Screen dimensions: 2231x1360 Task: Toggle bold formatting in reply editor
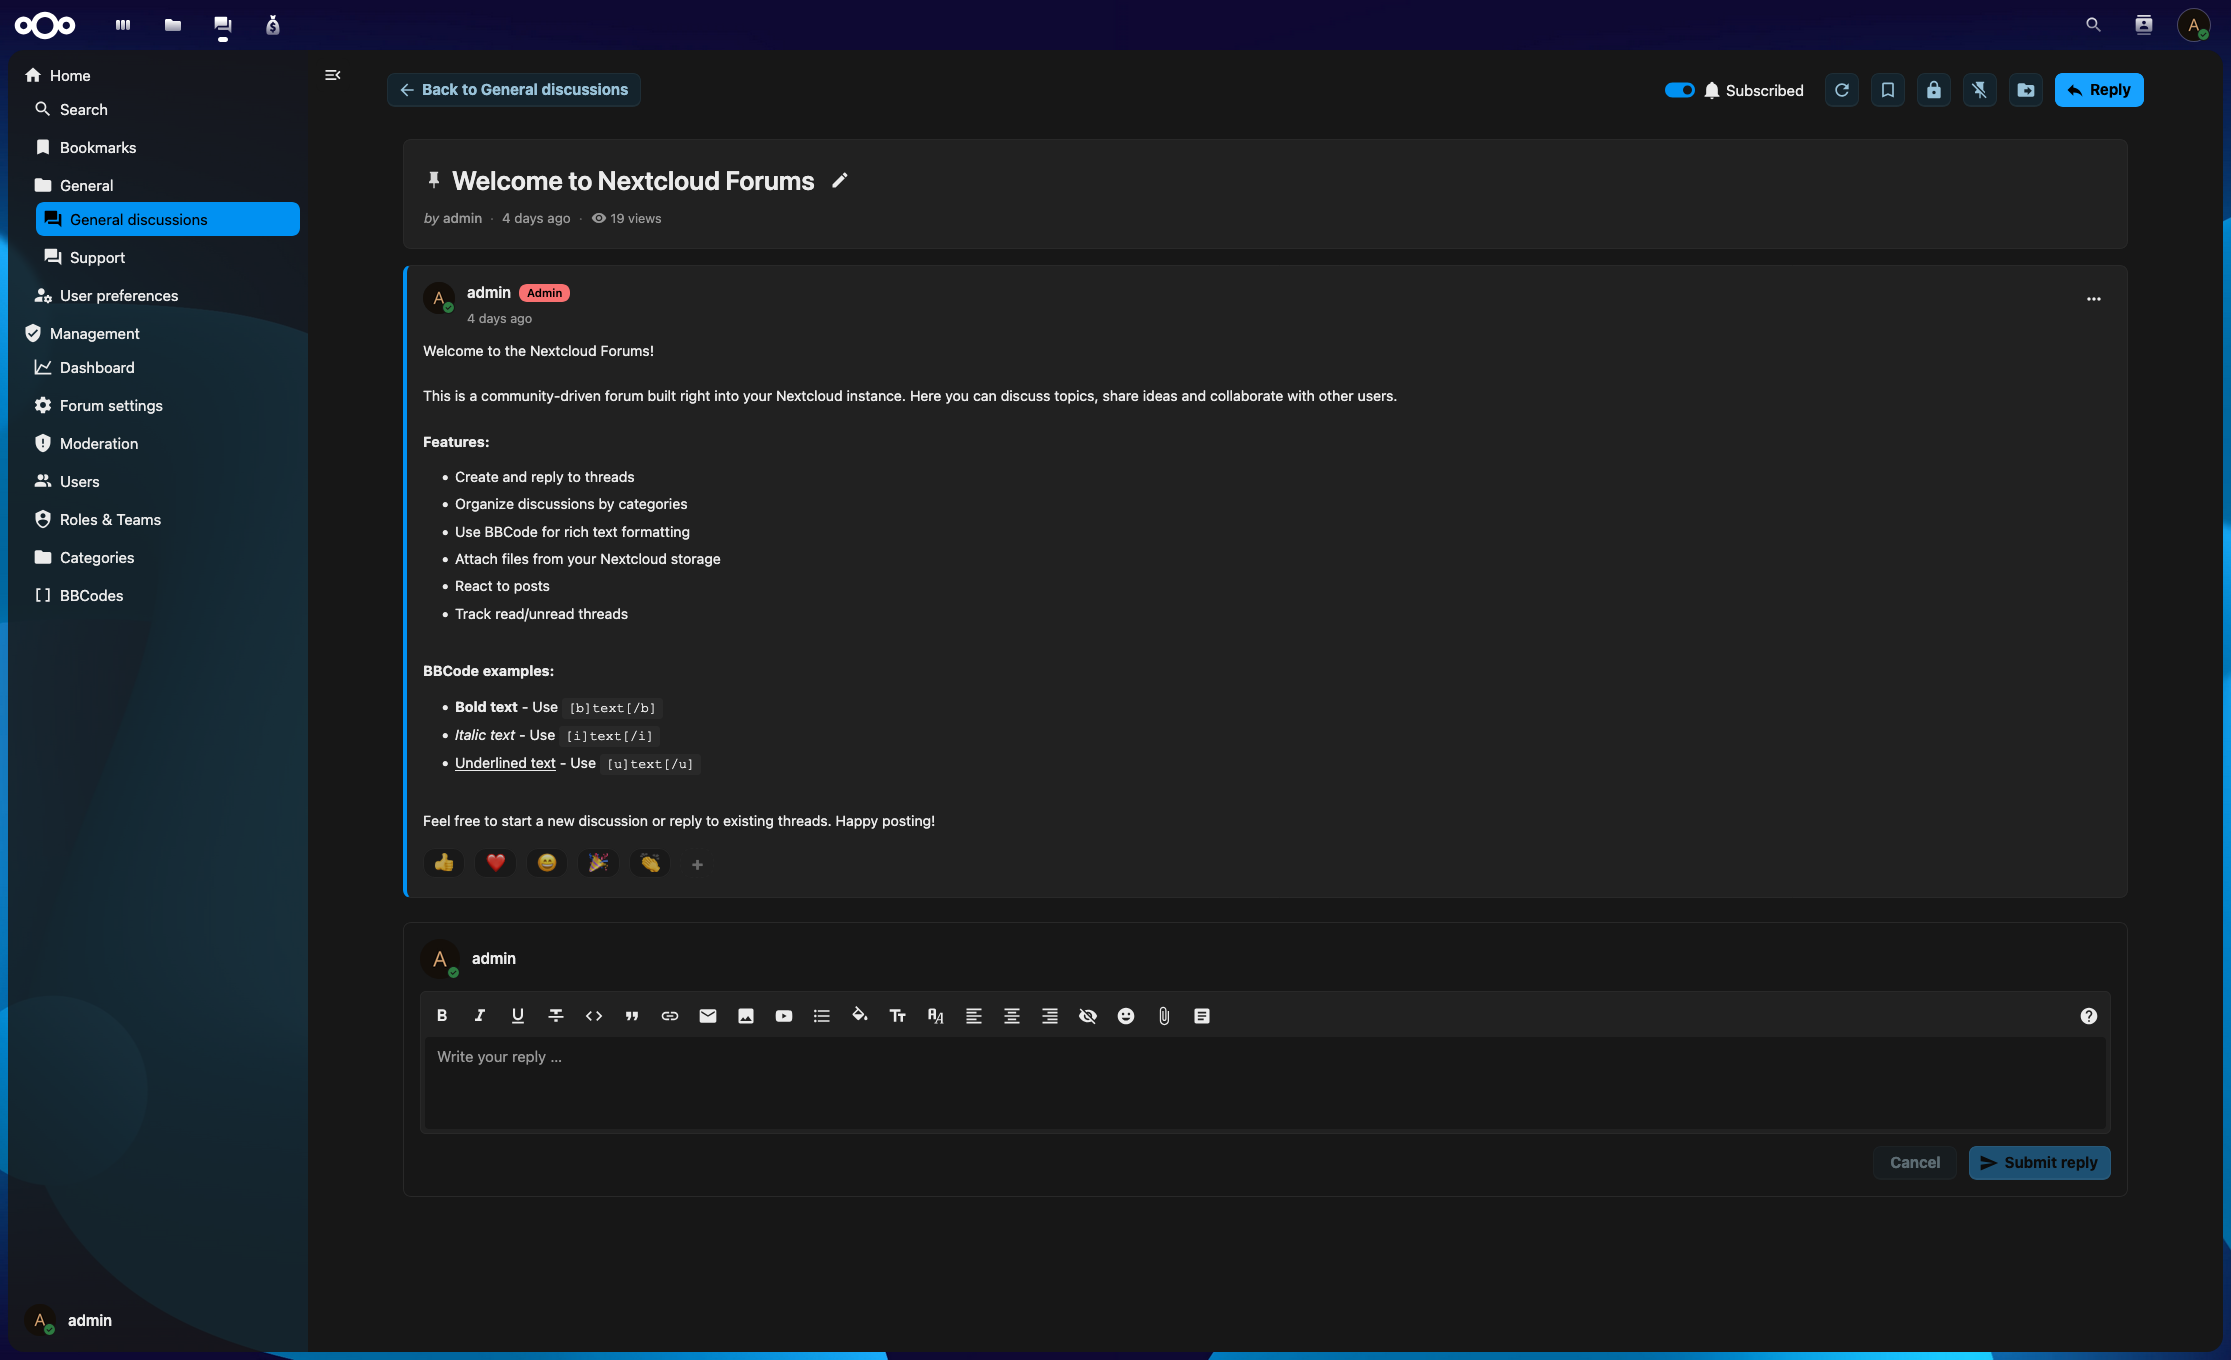click(442, 1016)
